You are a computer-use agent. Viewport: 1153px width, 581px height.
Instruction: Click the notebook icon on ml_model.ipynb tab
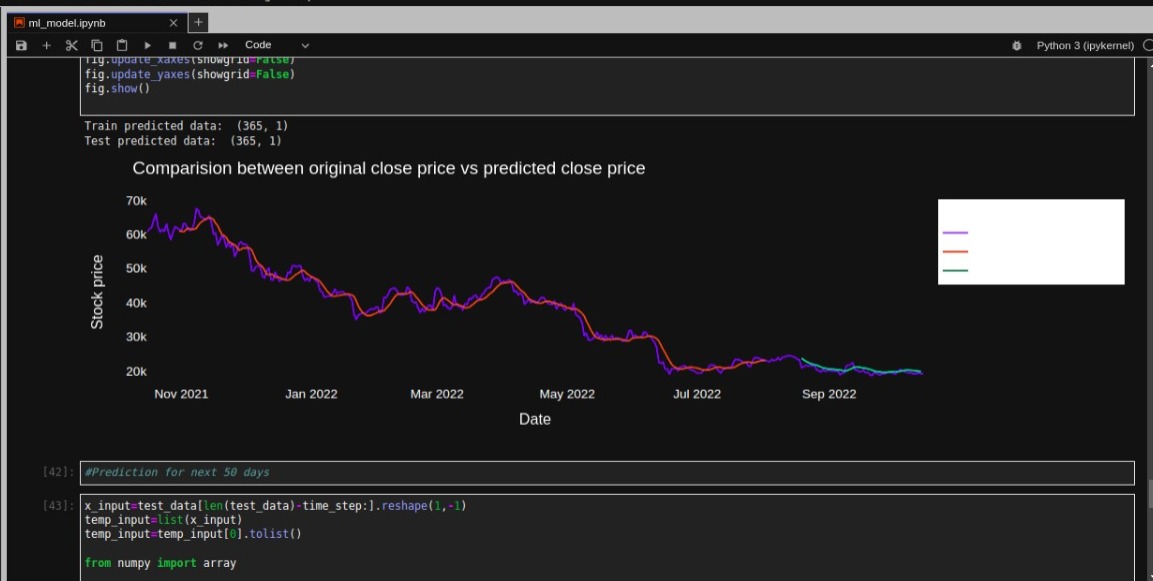[x=19, y=23]
